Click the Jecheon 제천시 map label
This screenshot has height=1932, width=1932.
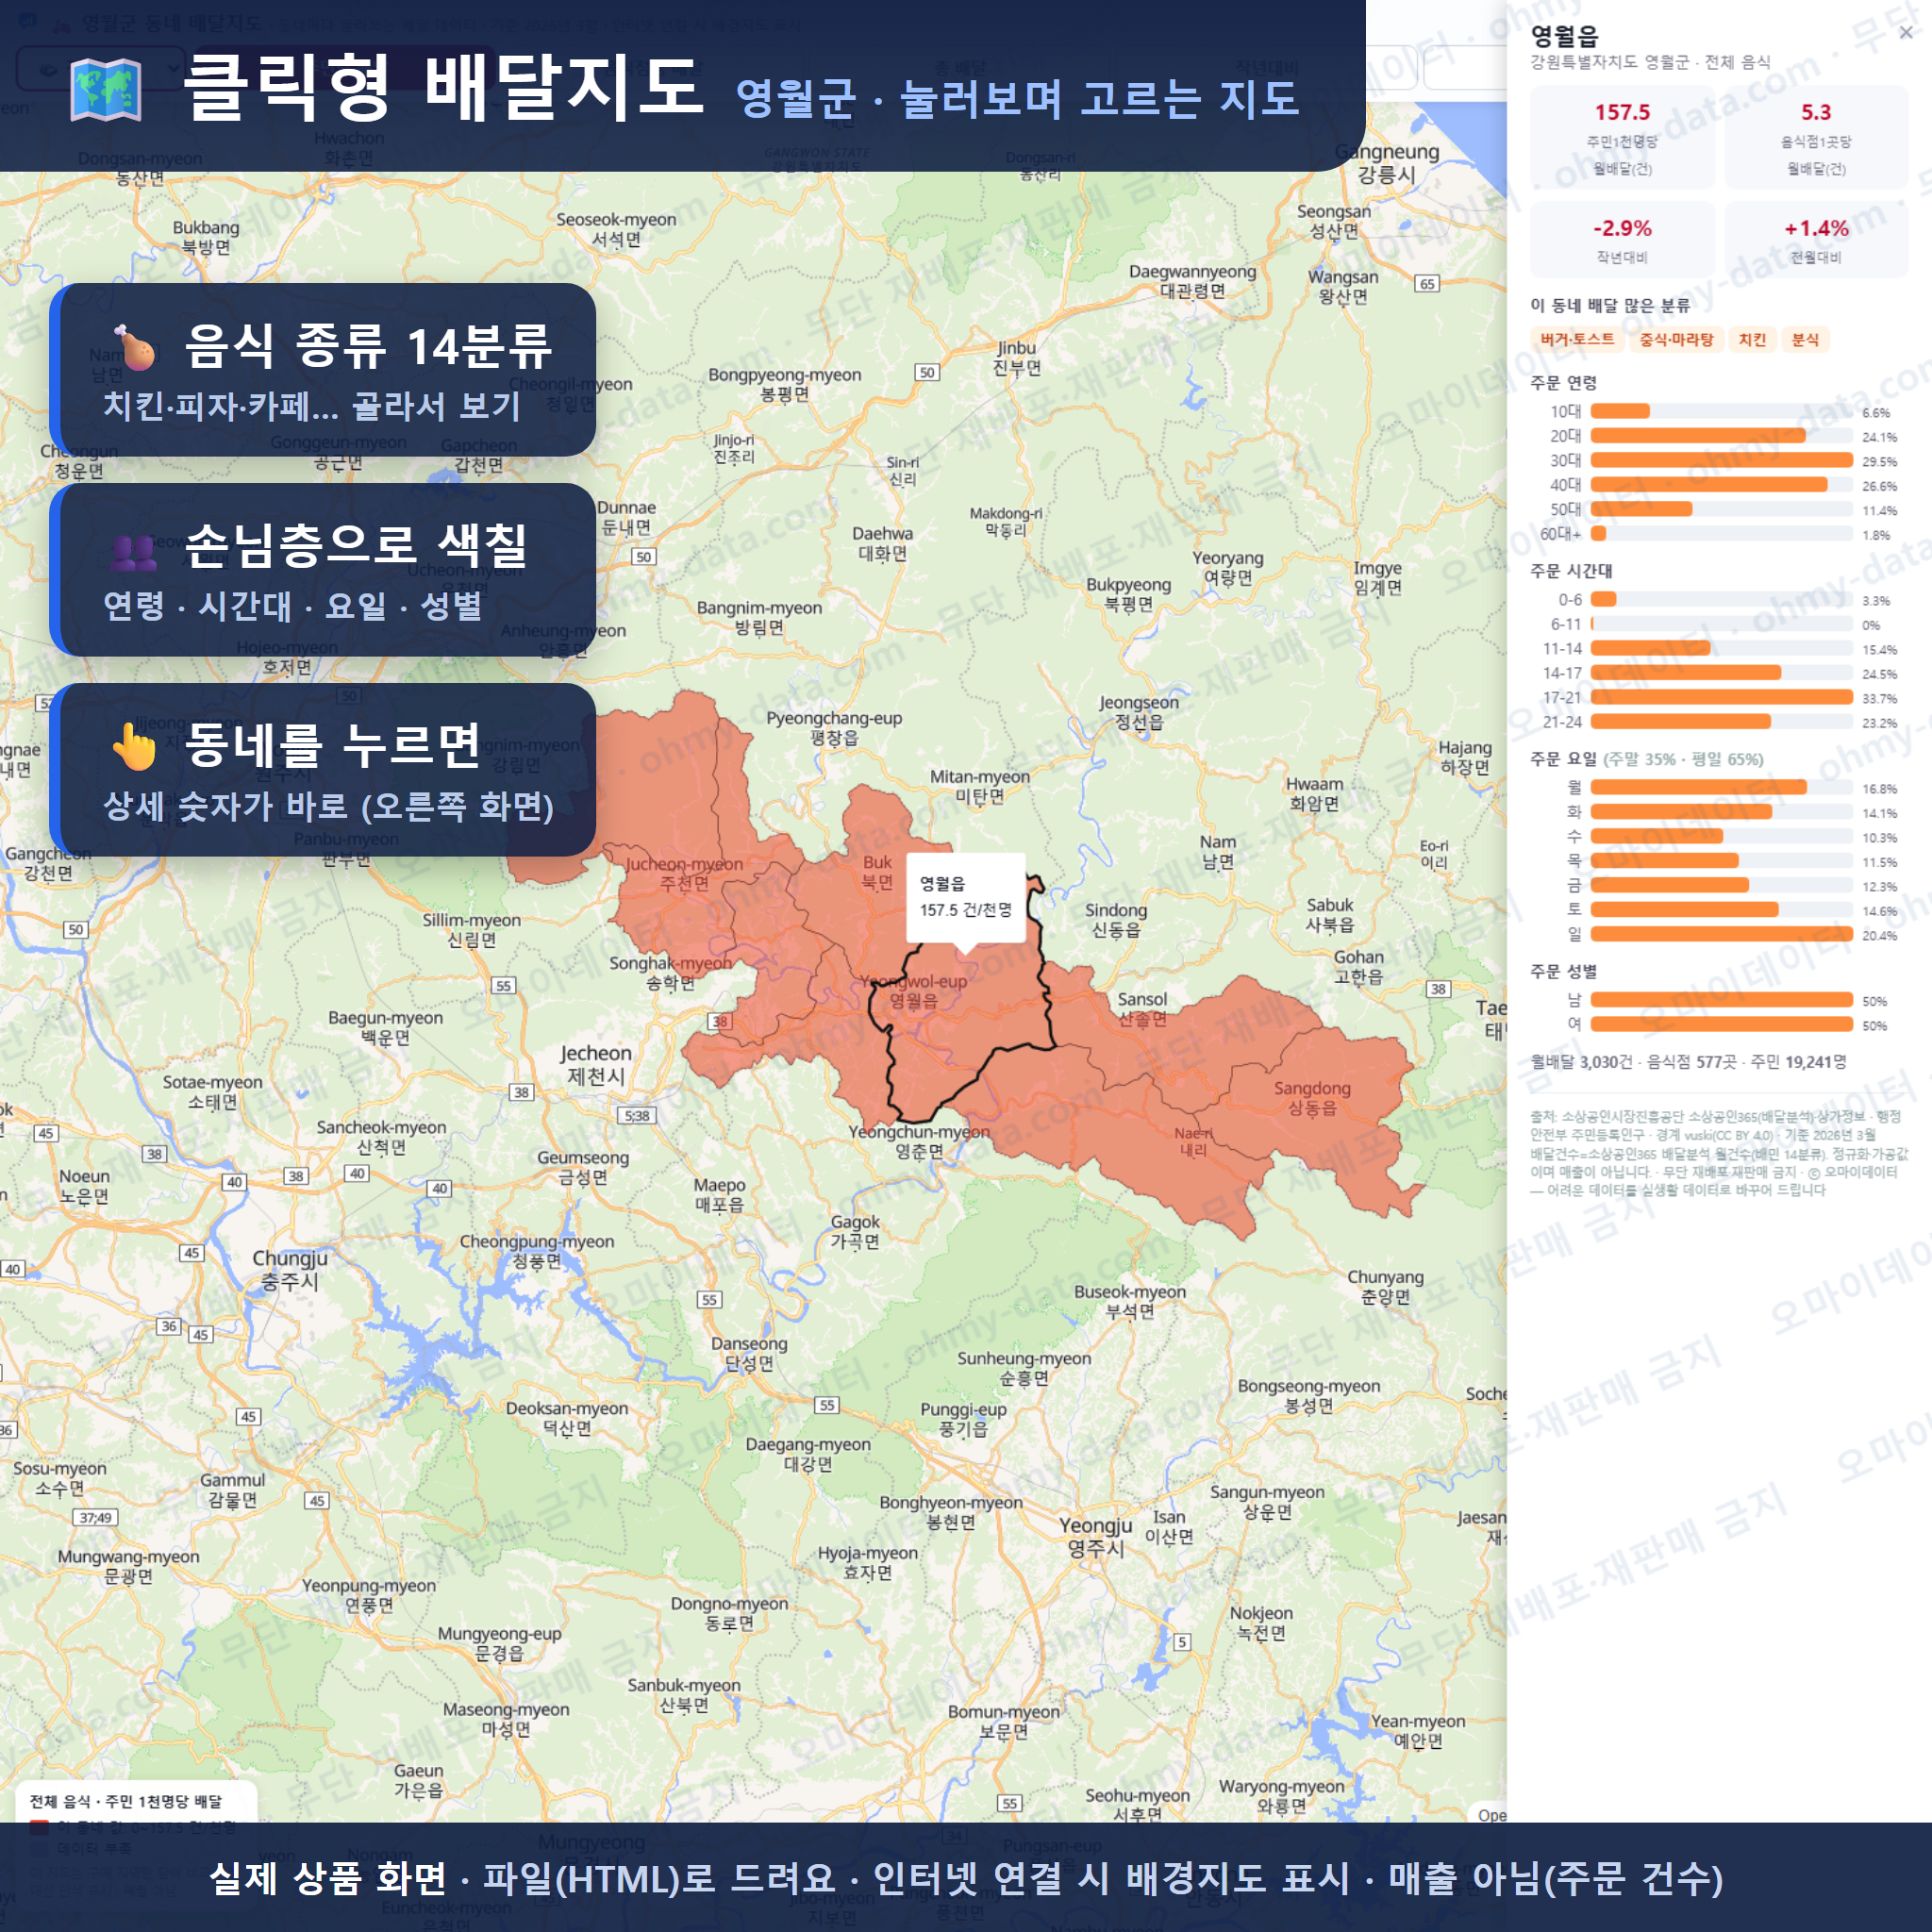tap(596, 1064)
